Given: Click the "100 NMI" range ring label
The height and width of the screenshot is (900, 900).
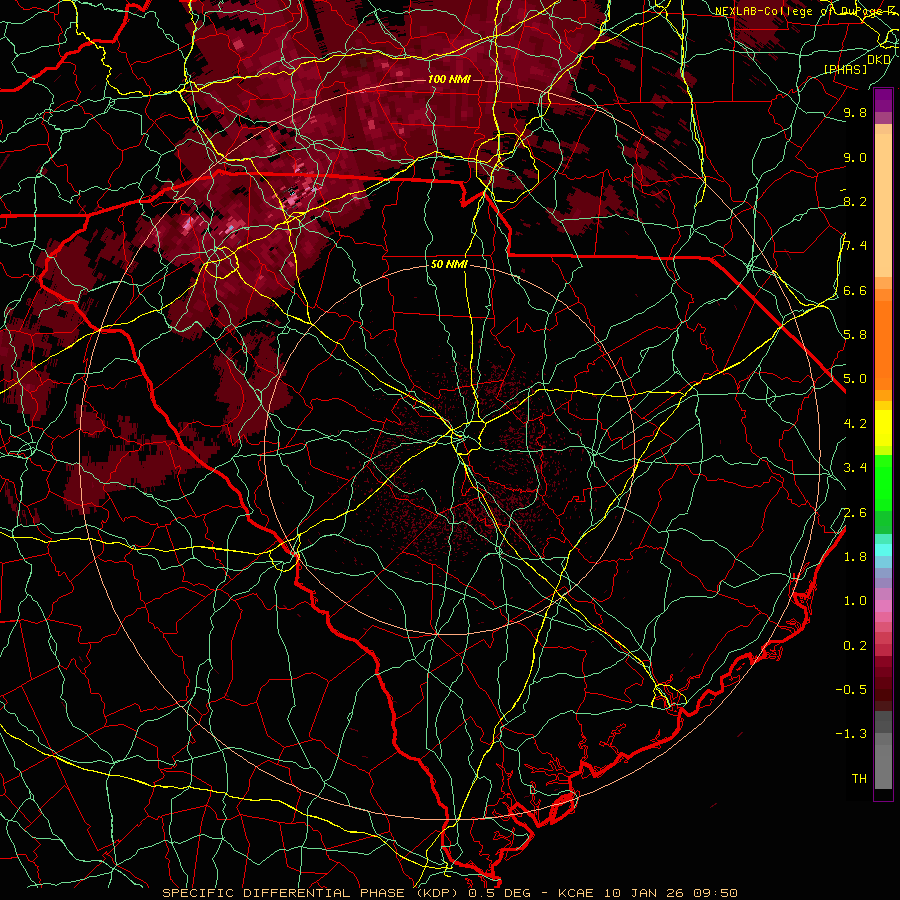Looking at the screenshot, I should 449,79.
